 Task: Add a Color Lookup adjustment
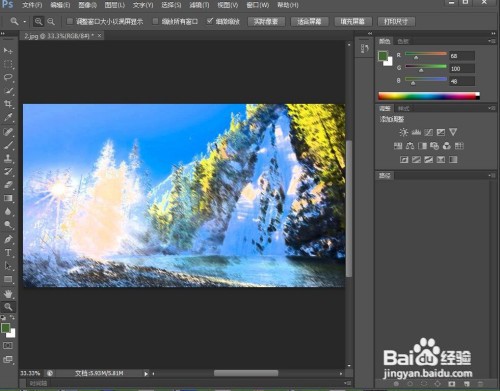pos(459,146)
